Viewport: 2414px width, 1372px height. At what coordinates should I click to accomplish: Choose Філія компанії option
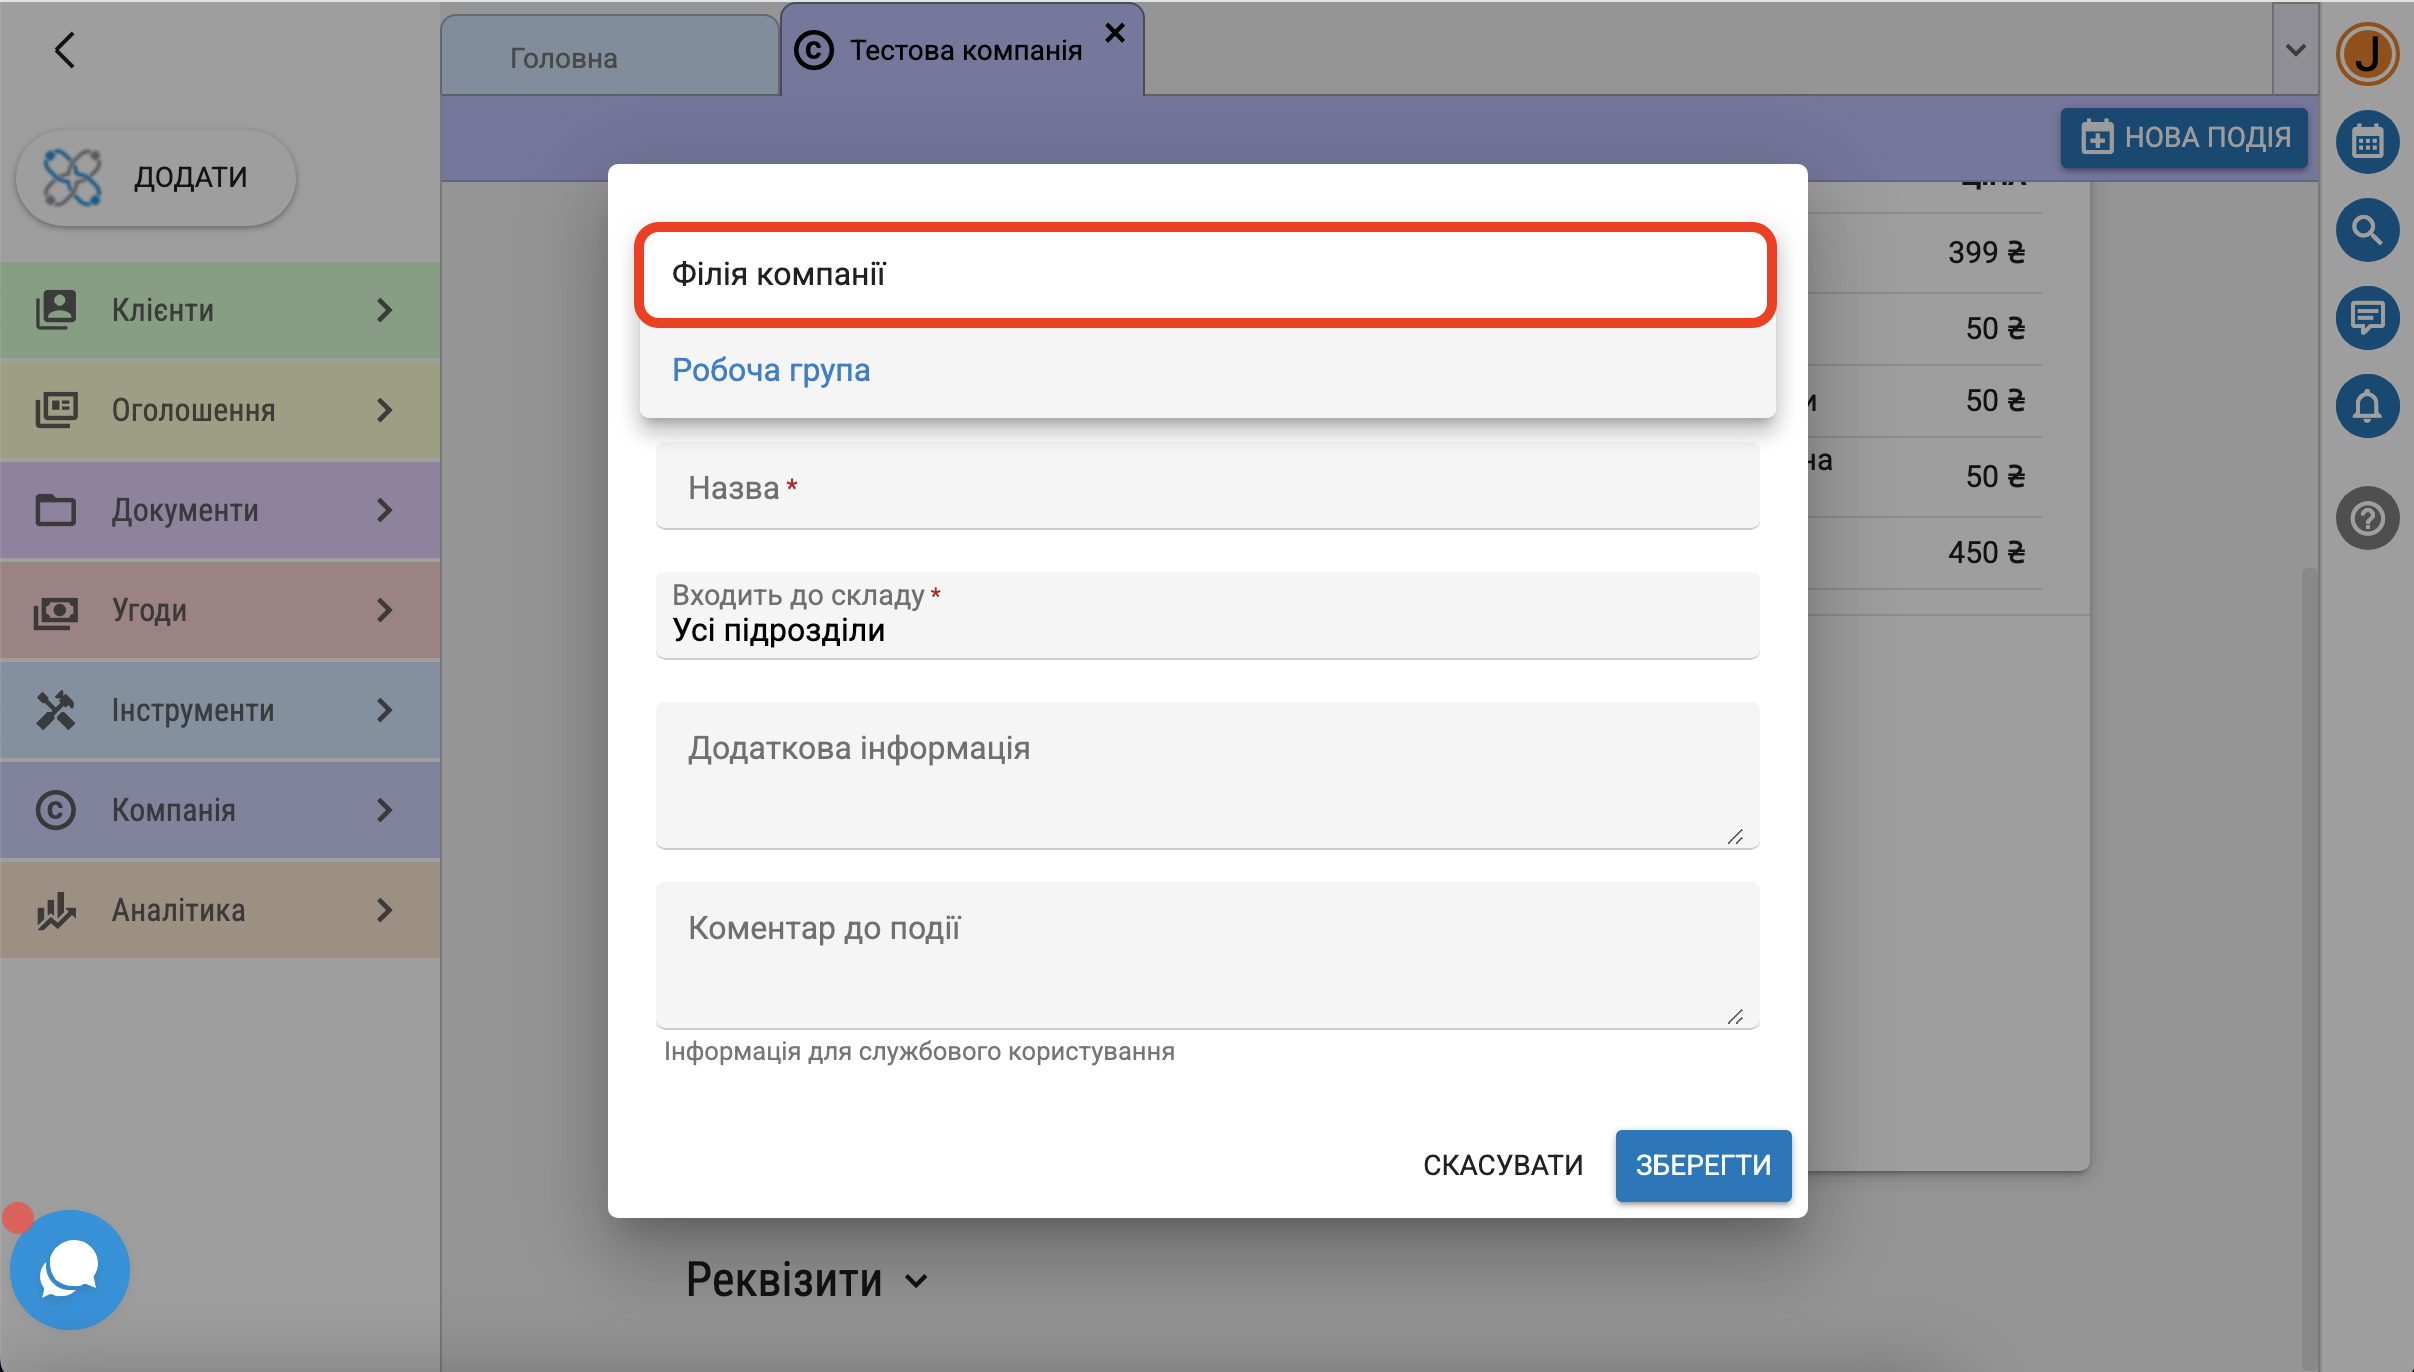(778, 274)
